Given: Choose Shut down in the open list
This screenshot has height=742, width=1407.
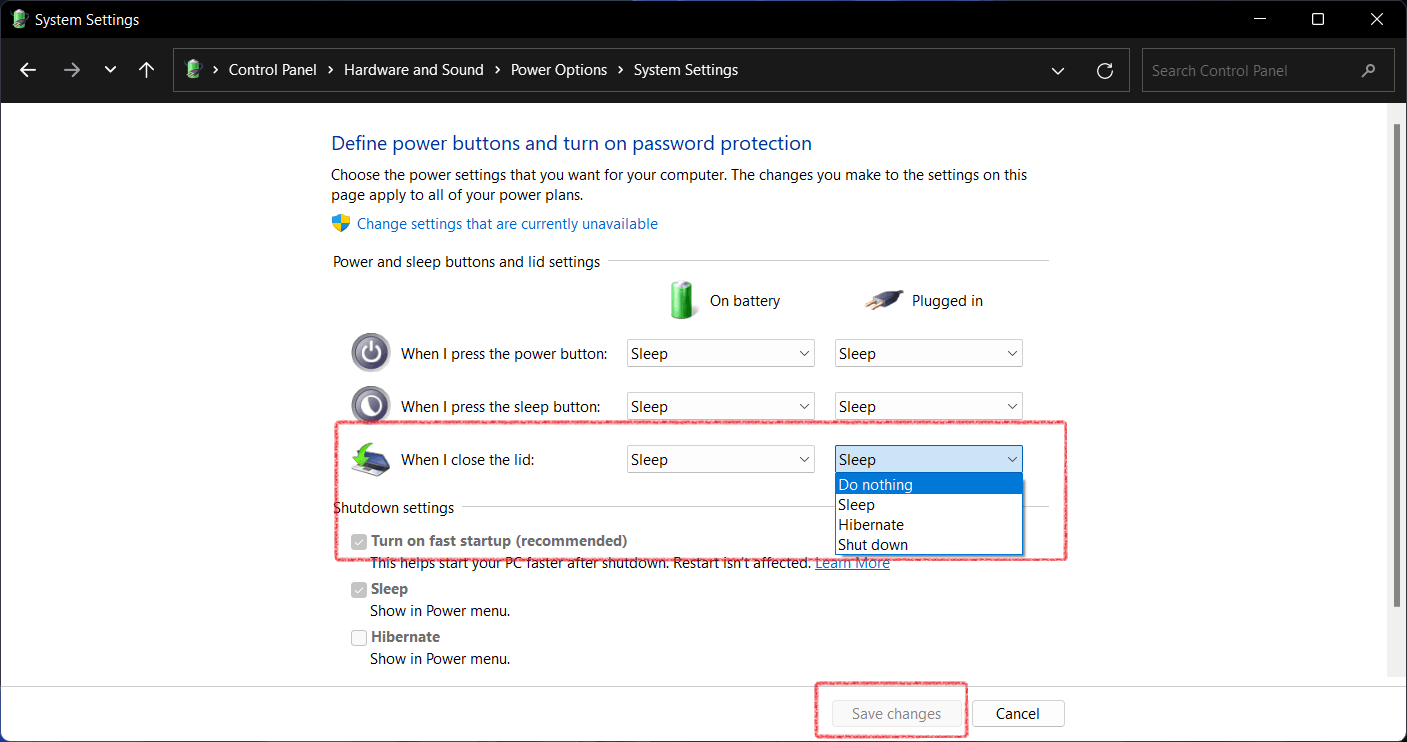Looking at the screenshot, I should pyautogui.click(x=929, y=545).
